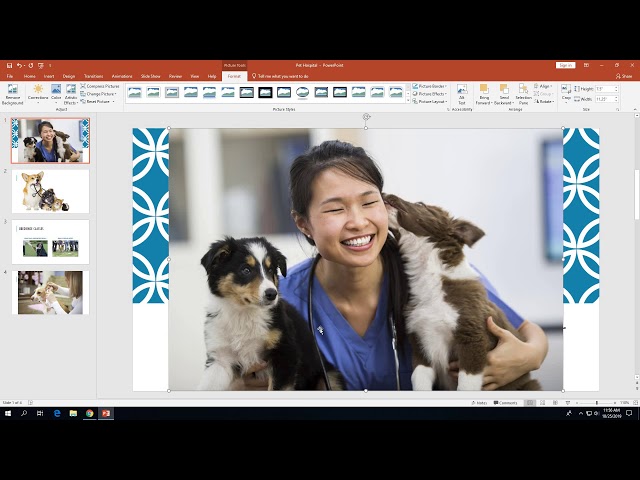Viewport: 640px width, 480px height.
Task: Switch to Normal view in status bar
Action: (530, 402)
